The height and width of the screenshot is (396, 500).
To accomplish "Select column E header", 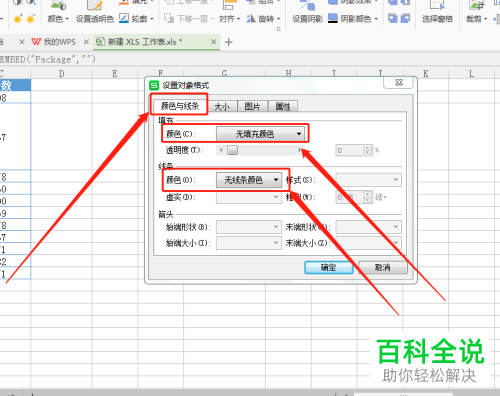I will pyautogui.click(x=115, y=74).
